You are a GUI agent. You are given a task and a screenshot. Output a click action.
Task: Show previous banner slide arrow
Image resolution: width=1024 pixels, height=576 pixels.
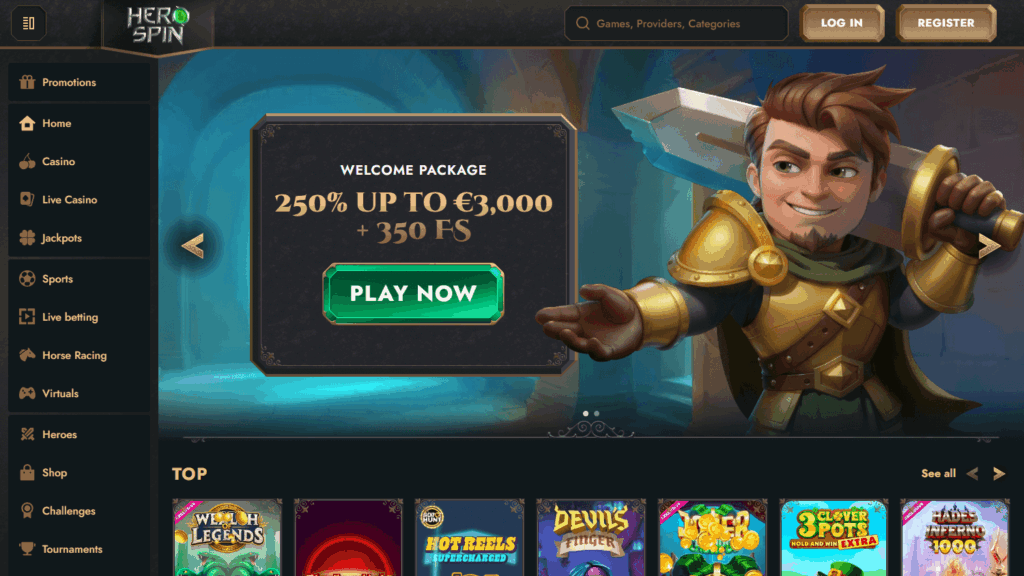click(x=193, y=246)
